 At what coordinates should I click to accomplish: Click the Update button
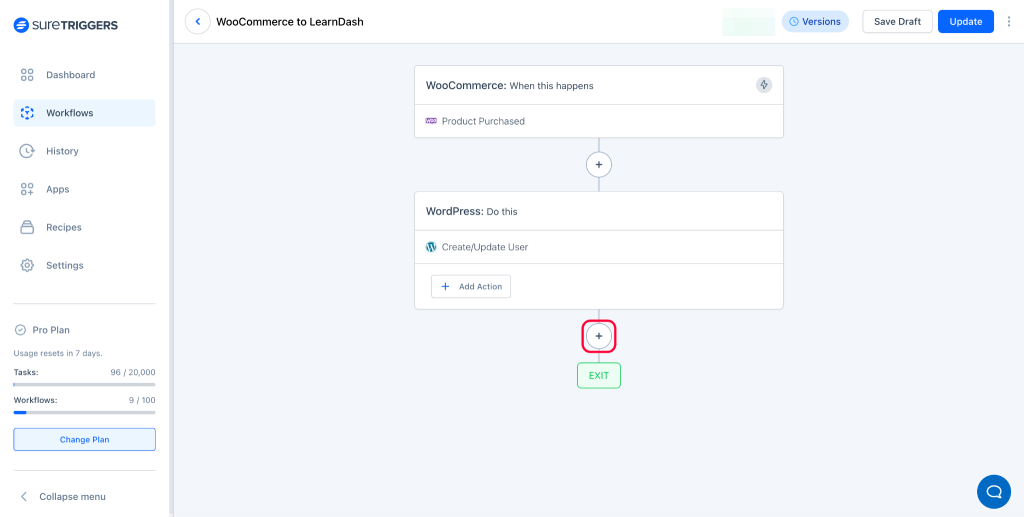coord(966,22)
